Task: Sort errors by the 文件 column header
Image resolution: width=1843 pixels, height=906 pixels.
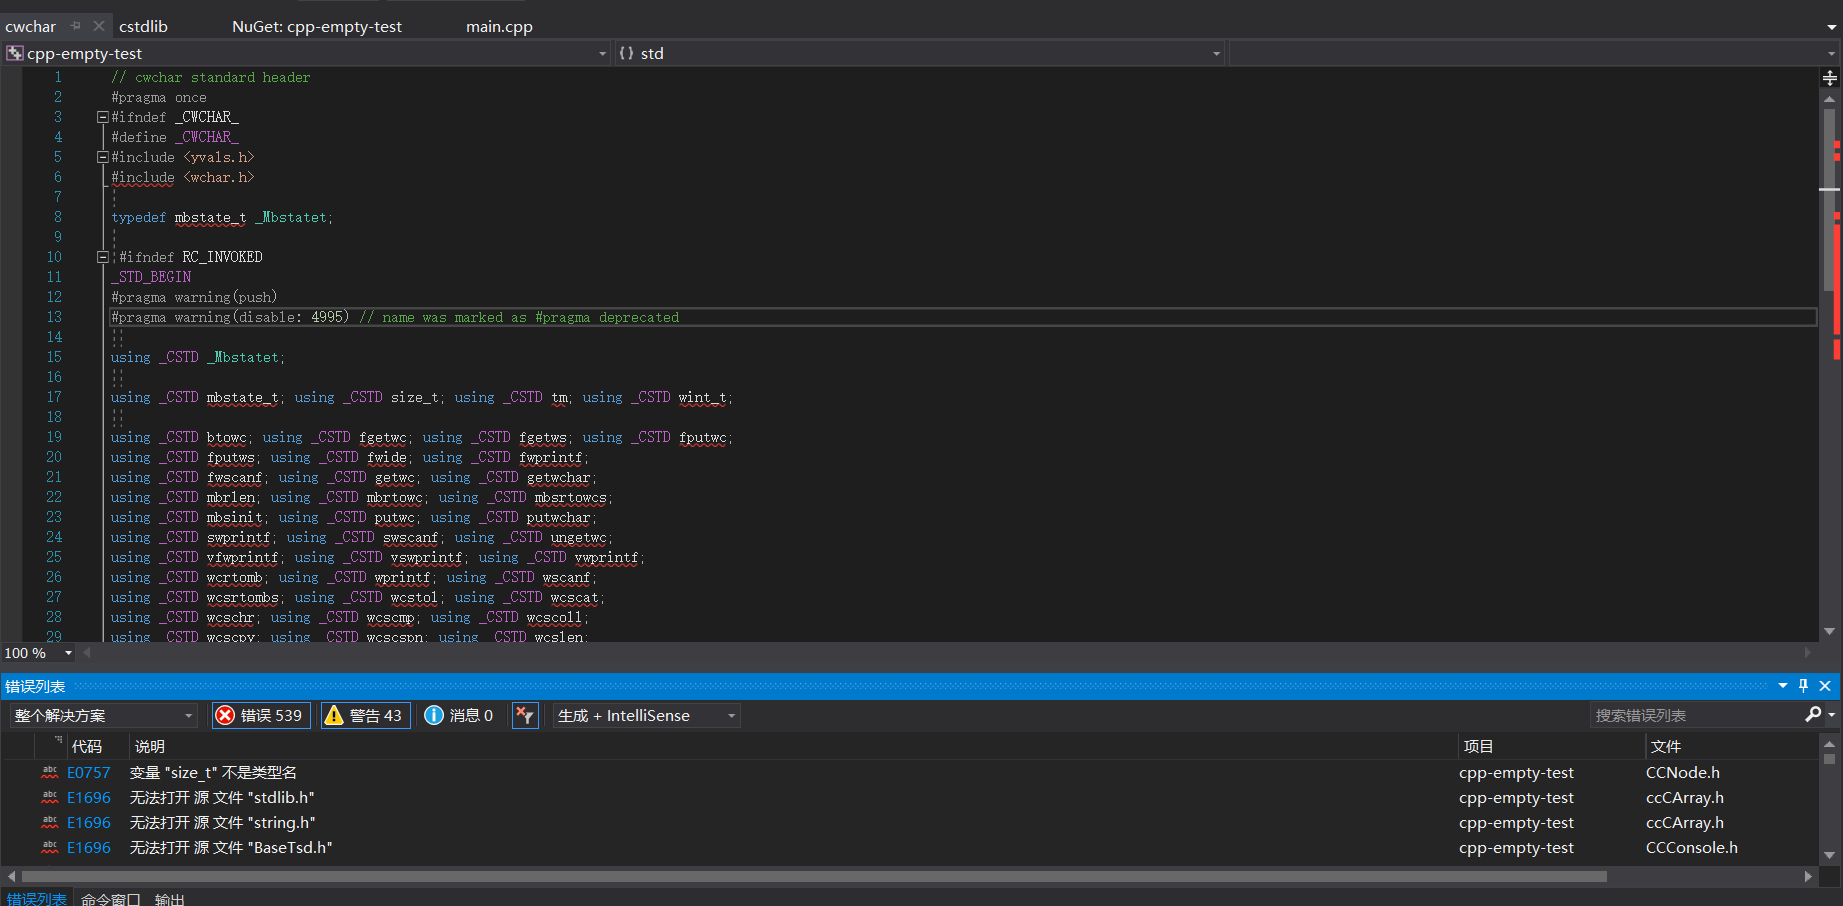Action: pos(1665,746)
